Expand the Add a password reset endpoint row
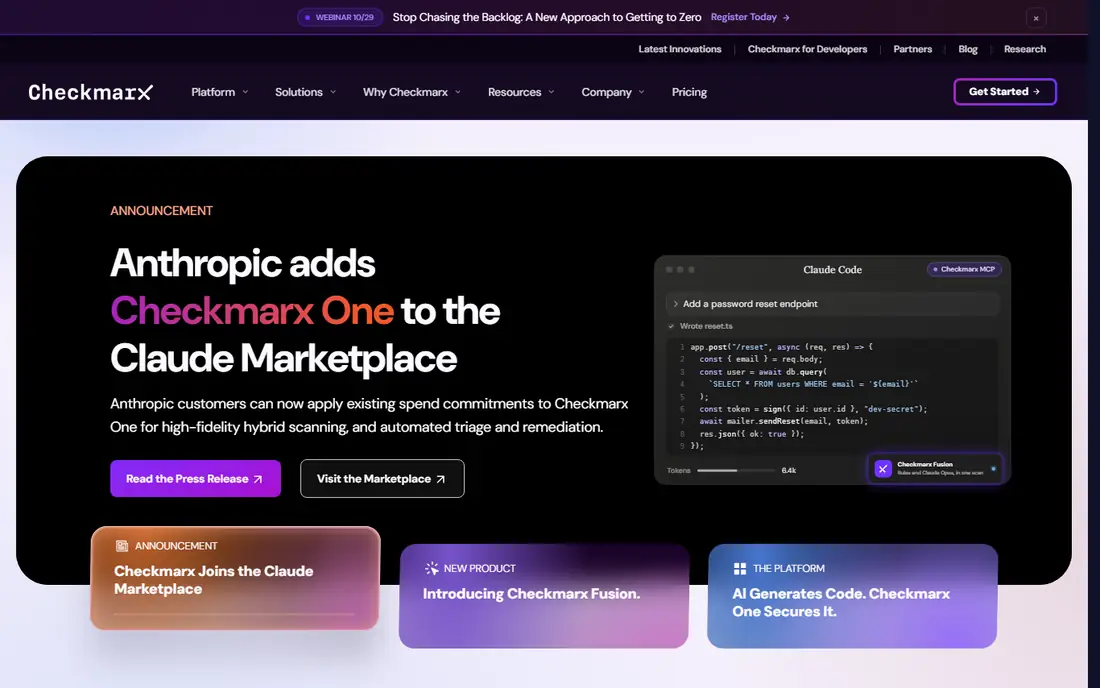This screenshot has width=1100, height=688. 832,304
